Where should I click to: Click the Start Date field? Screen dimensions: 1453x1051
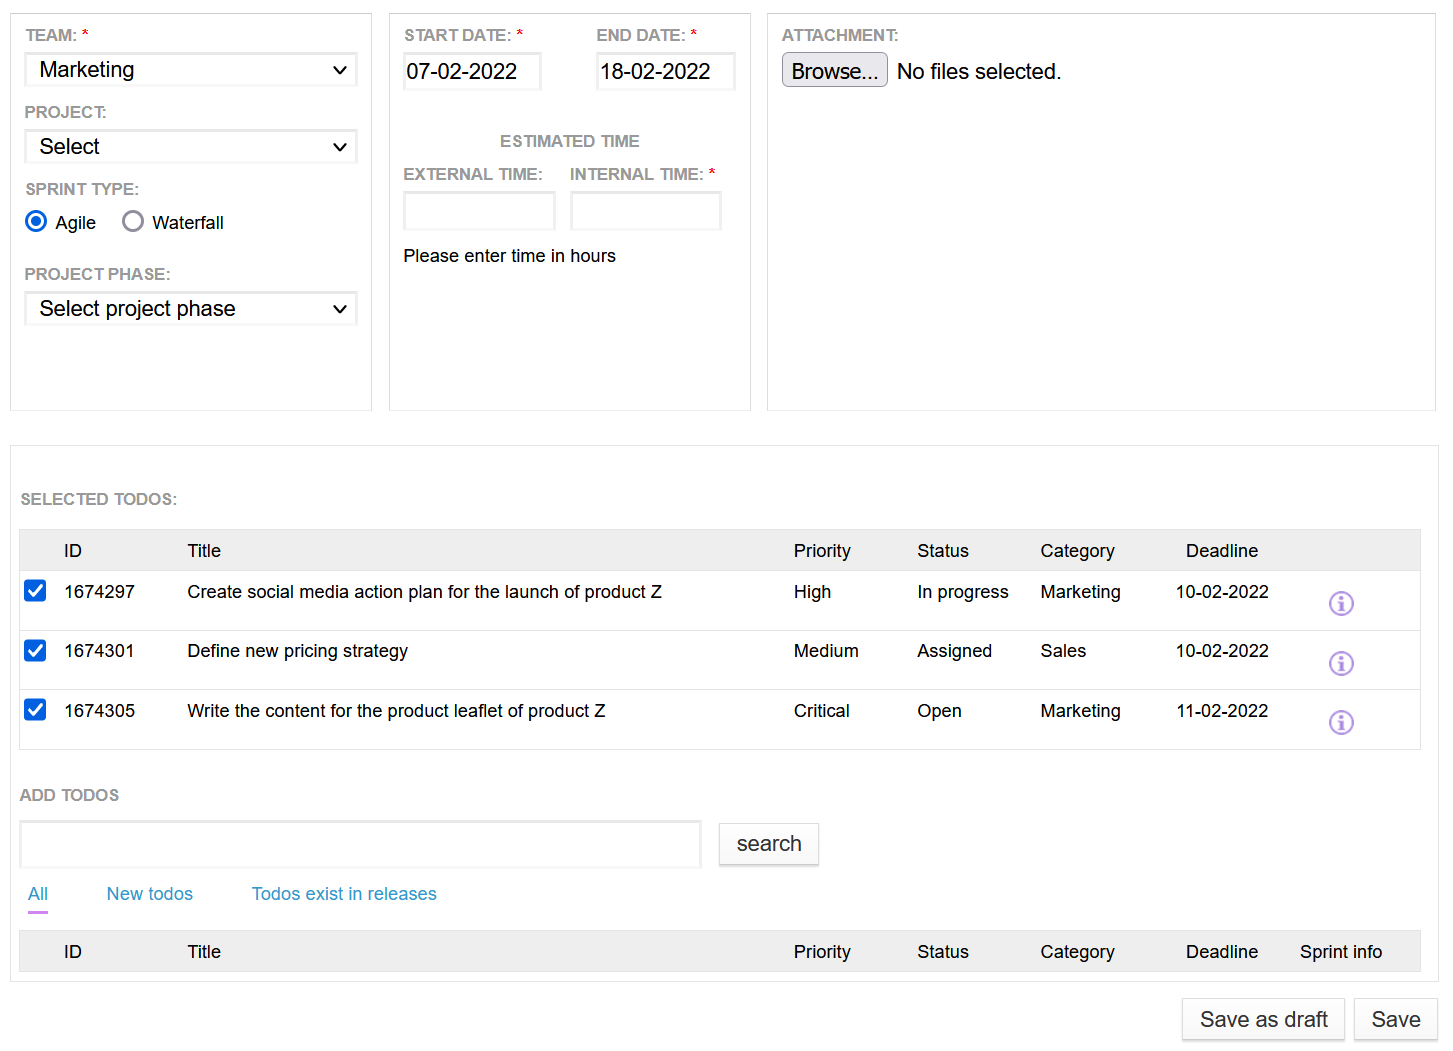(x=472, y=72)
